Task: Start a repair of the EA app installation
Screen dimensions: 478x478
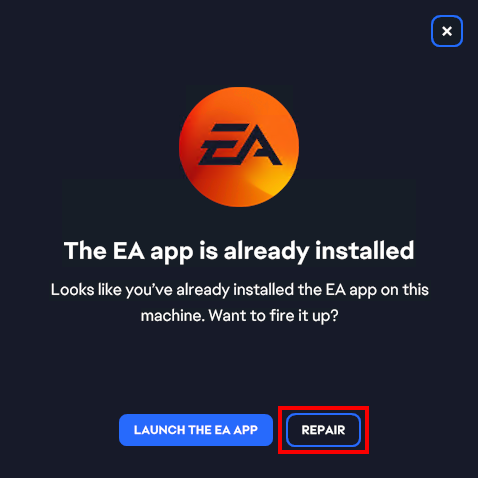Action: [323, 430]
